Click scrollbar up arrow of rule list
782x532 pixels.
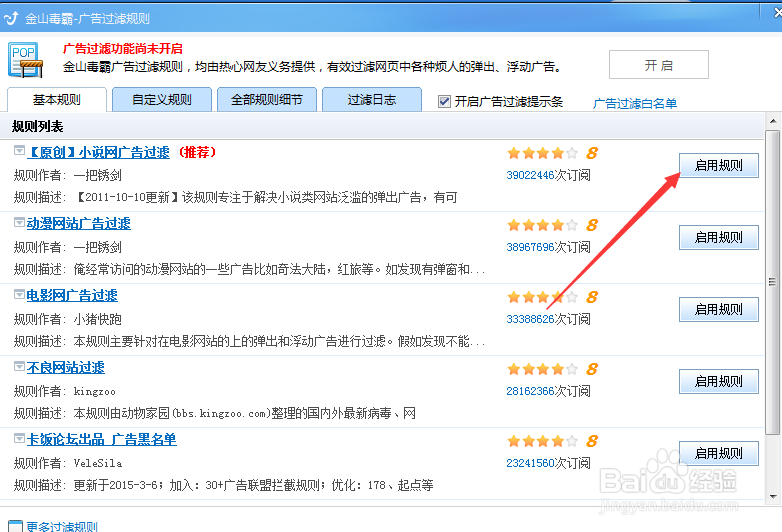click(x=773, y=121)
